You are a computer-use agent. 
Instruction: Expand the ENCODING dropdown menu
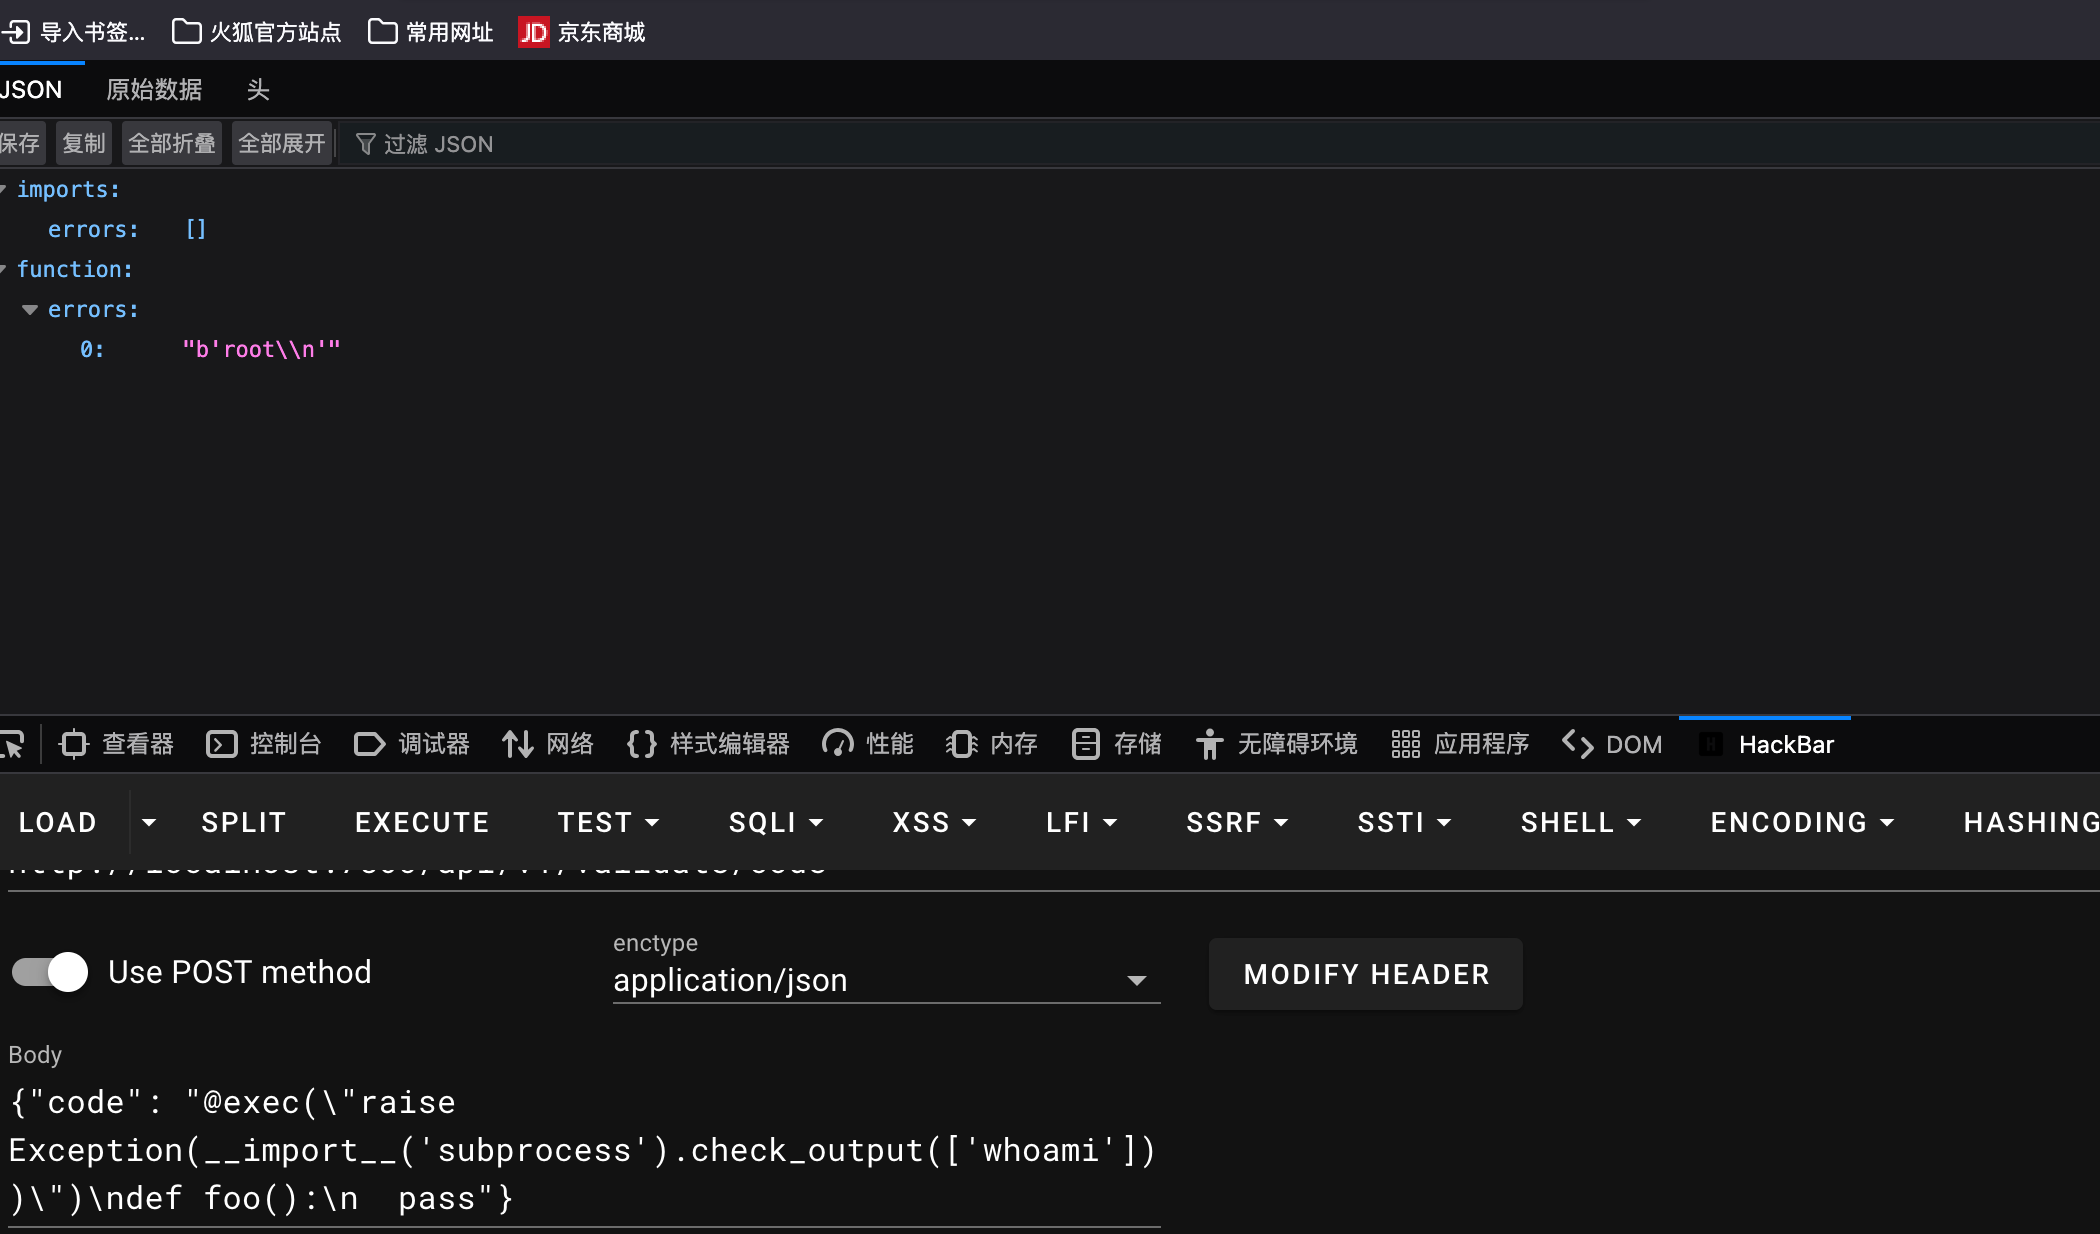[1802, 822]
